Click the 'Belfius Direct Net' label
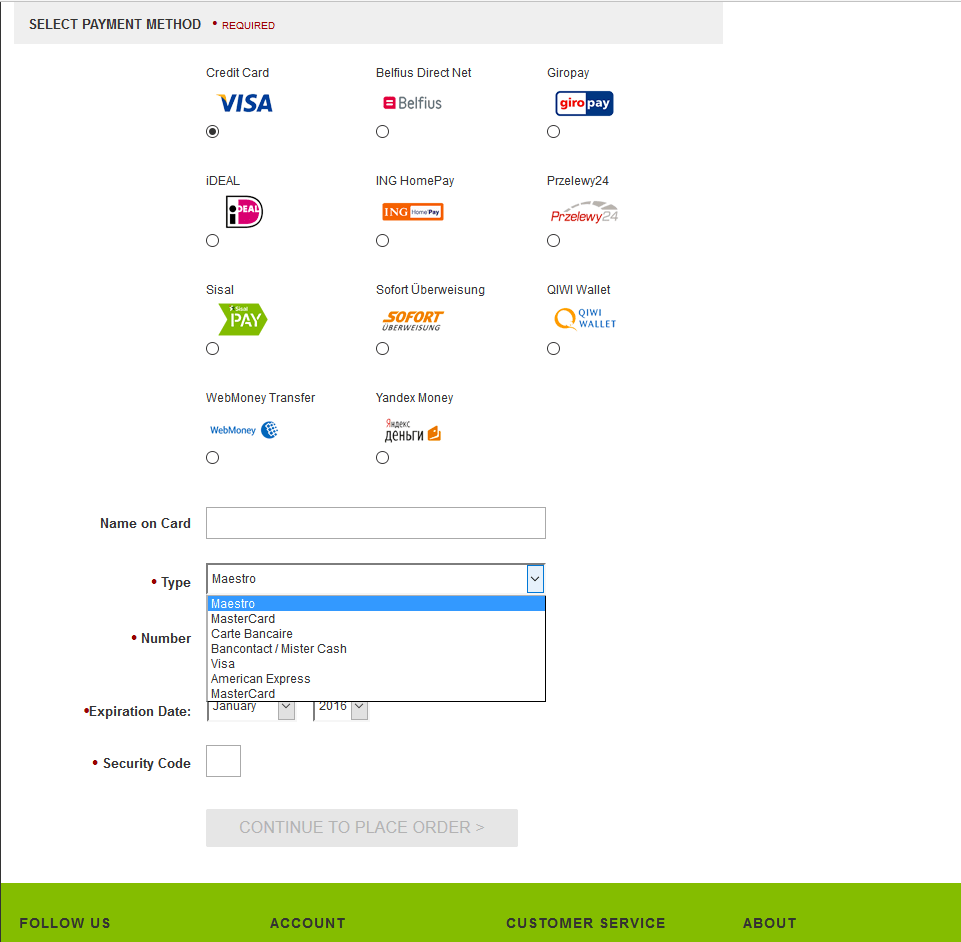 pos(424,73)
